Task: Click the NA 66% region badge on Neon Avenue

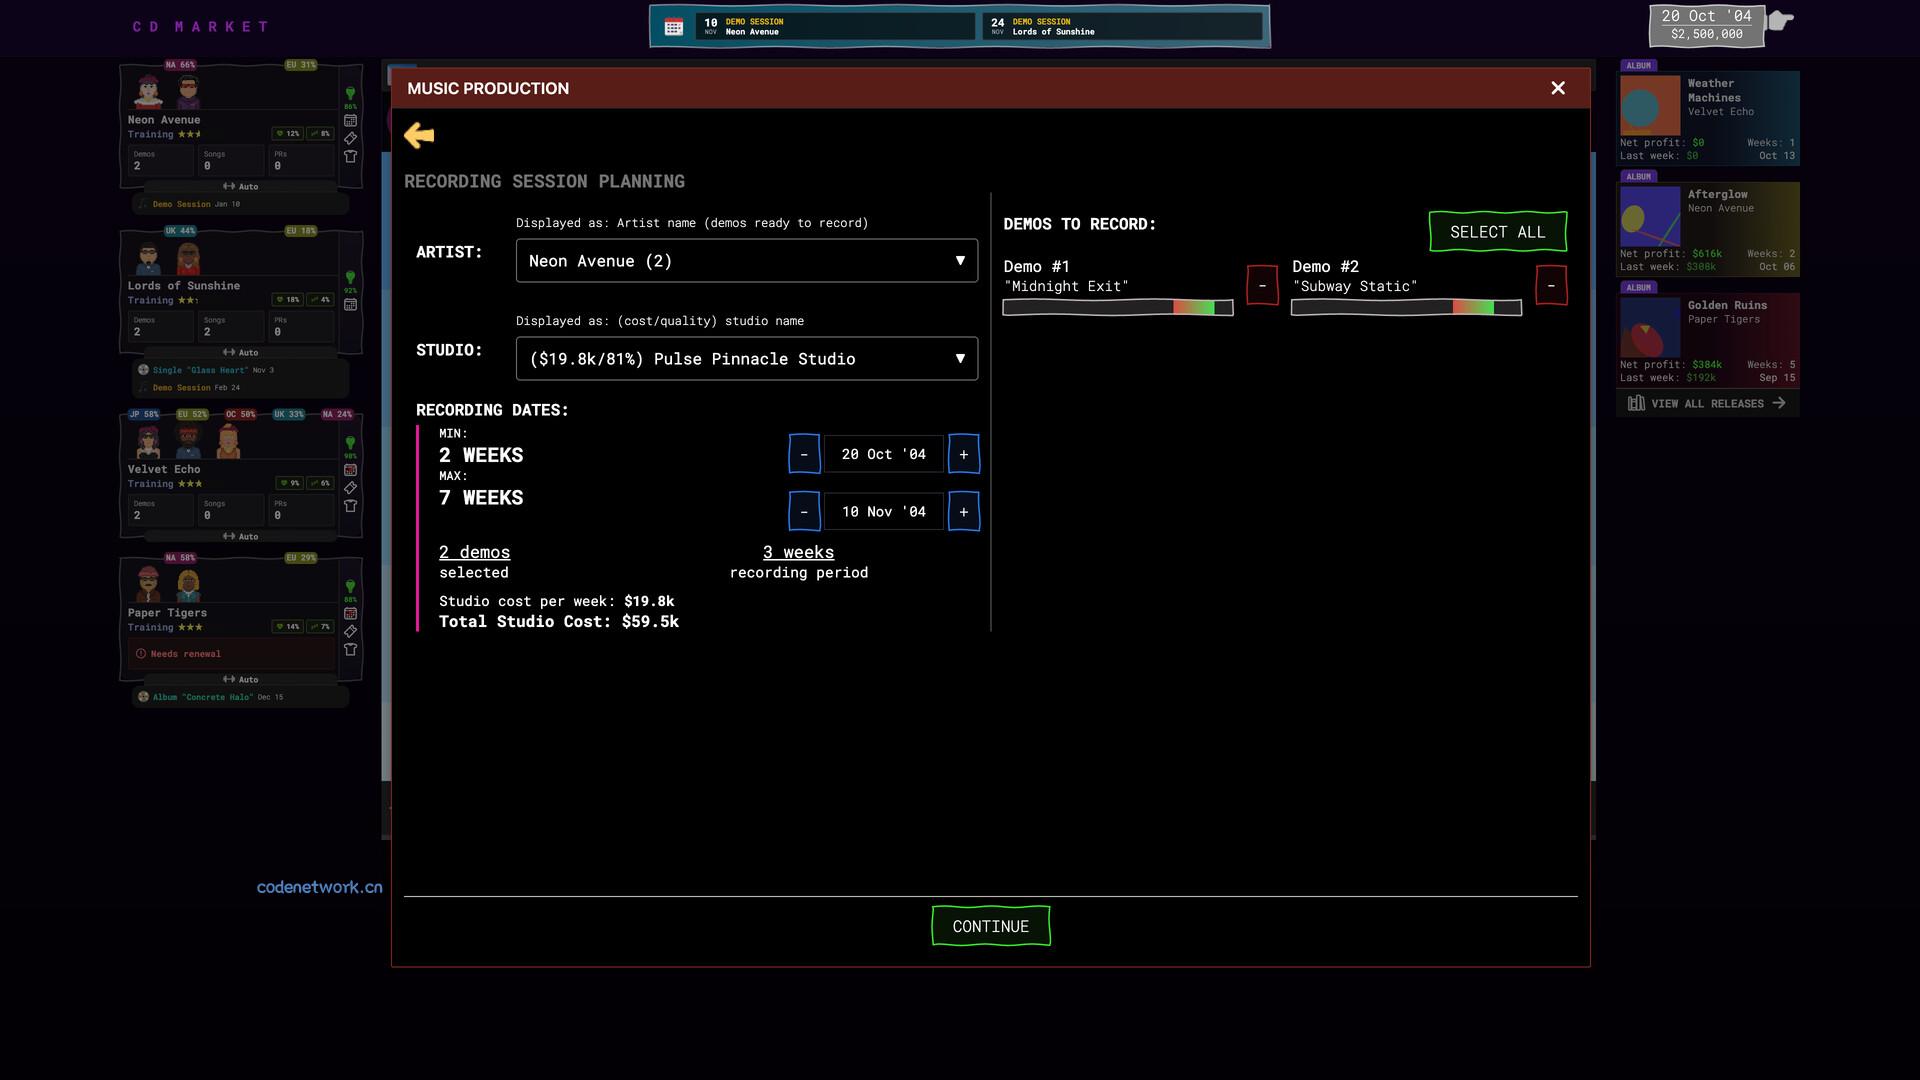Action: pos(181,65)
